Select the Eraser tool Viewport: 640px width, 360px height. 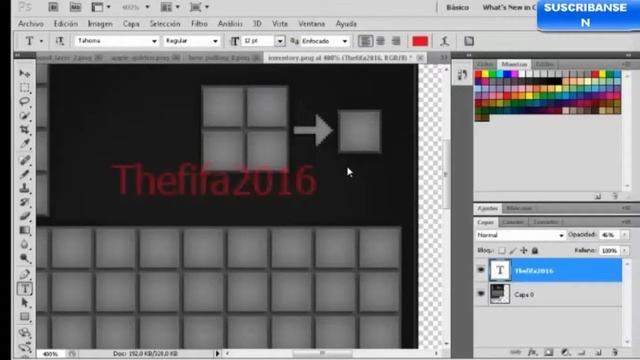tap(25, 216)
